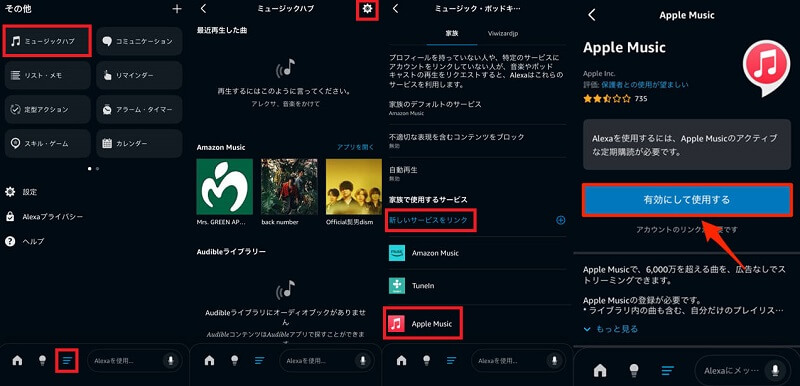Open the リマインダー tile

point(139,75)
